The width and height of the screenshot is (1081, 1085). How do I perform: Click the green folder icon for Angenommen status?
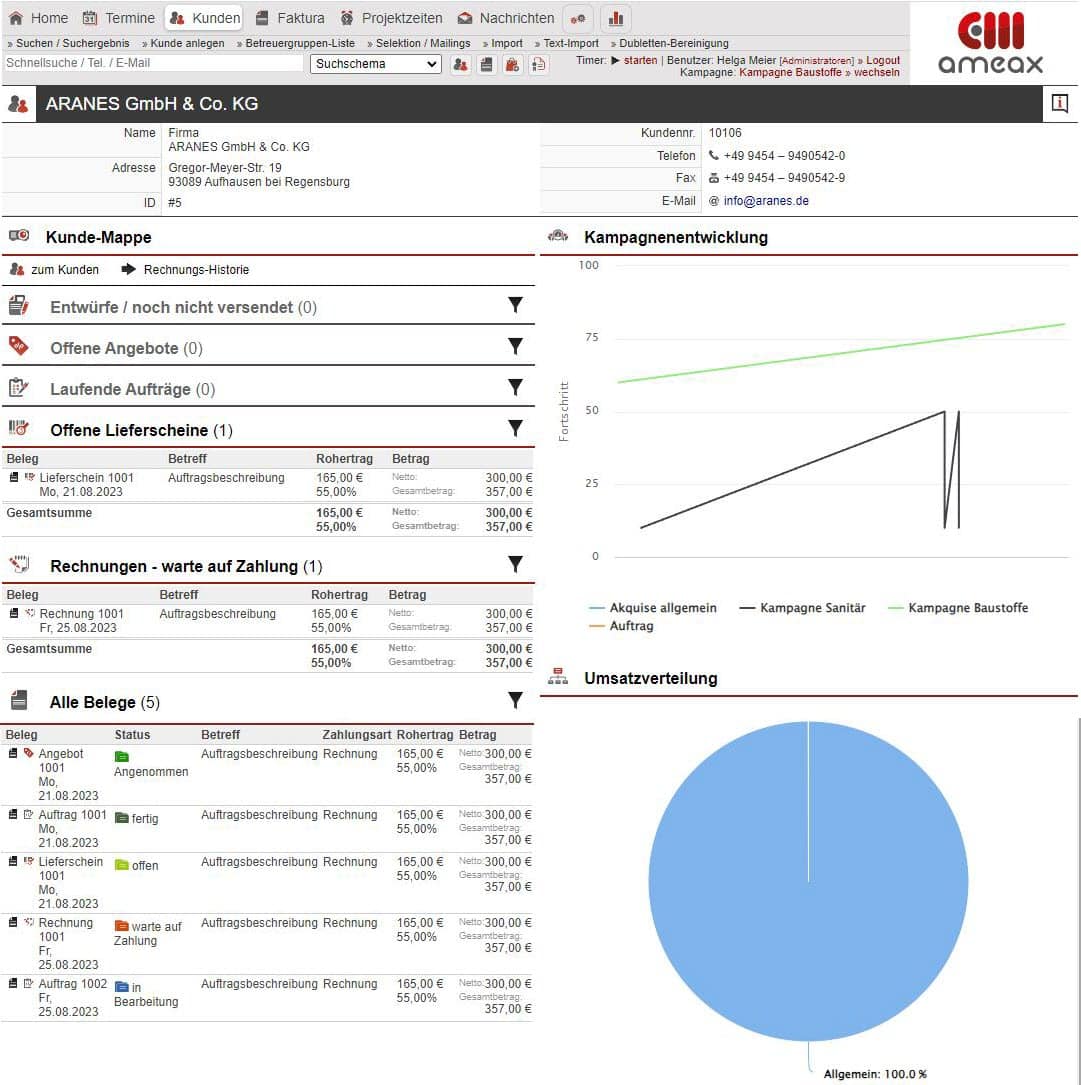(122, 757)
